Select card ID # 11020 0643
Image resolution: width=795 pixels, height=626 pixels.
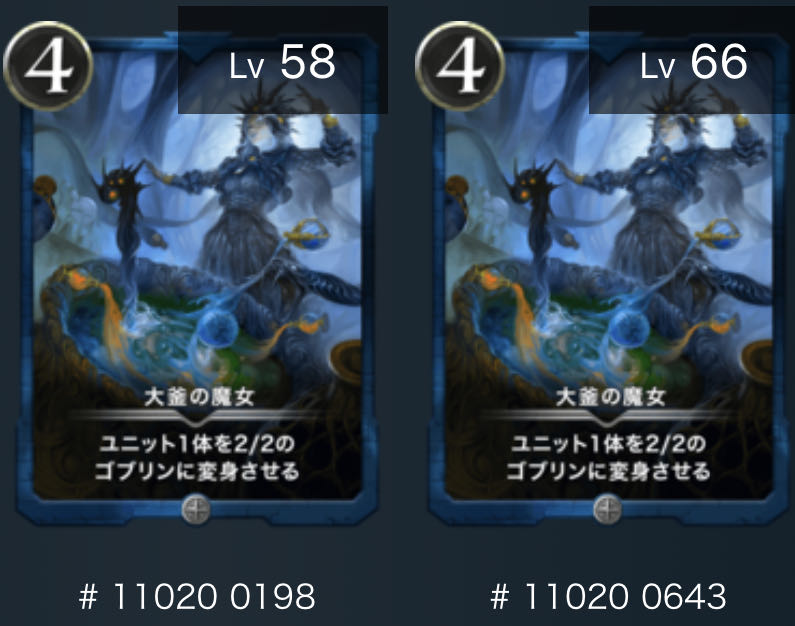(608, 596)
